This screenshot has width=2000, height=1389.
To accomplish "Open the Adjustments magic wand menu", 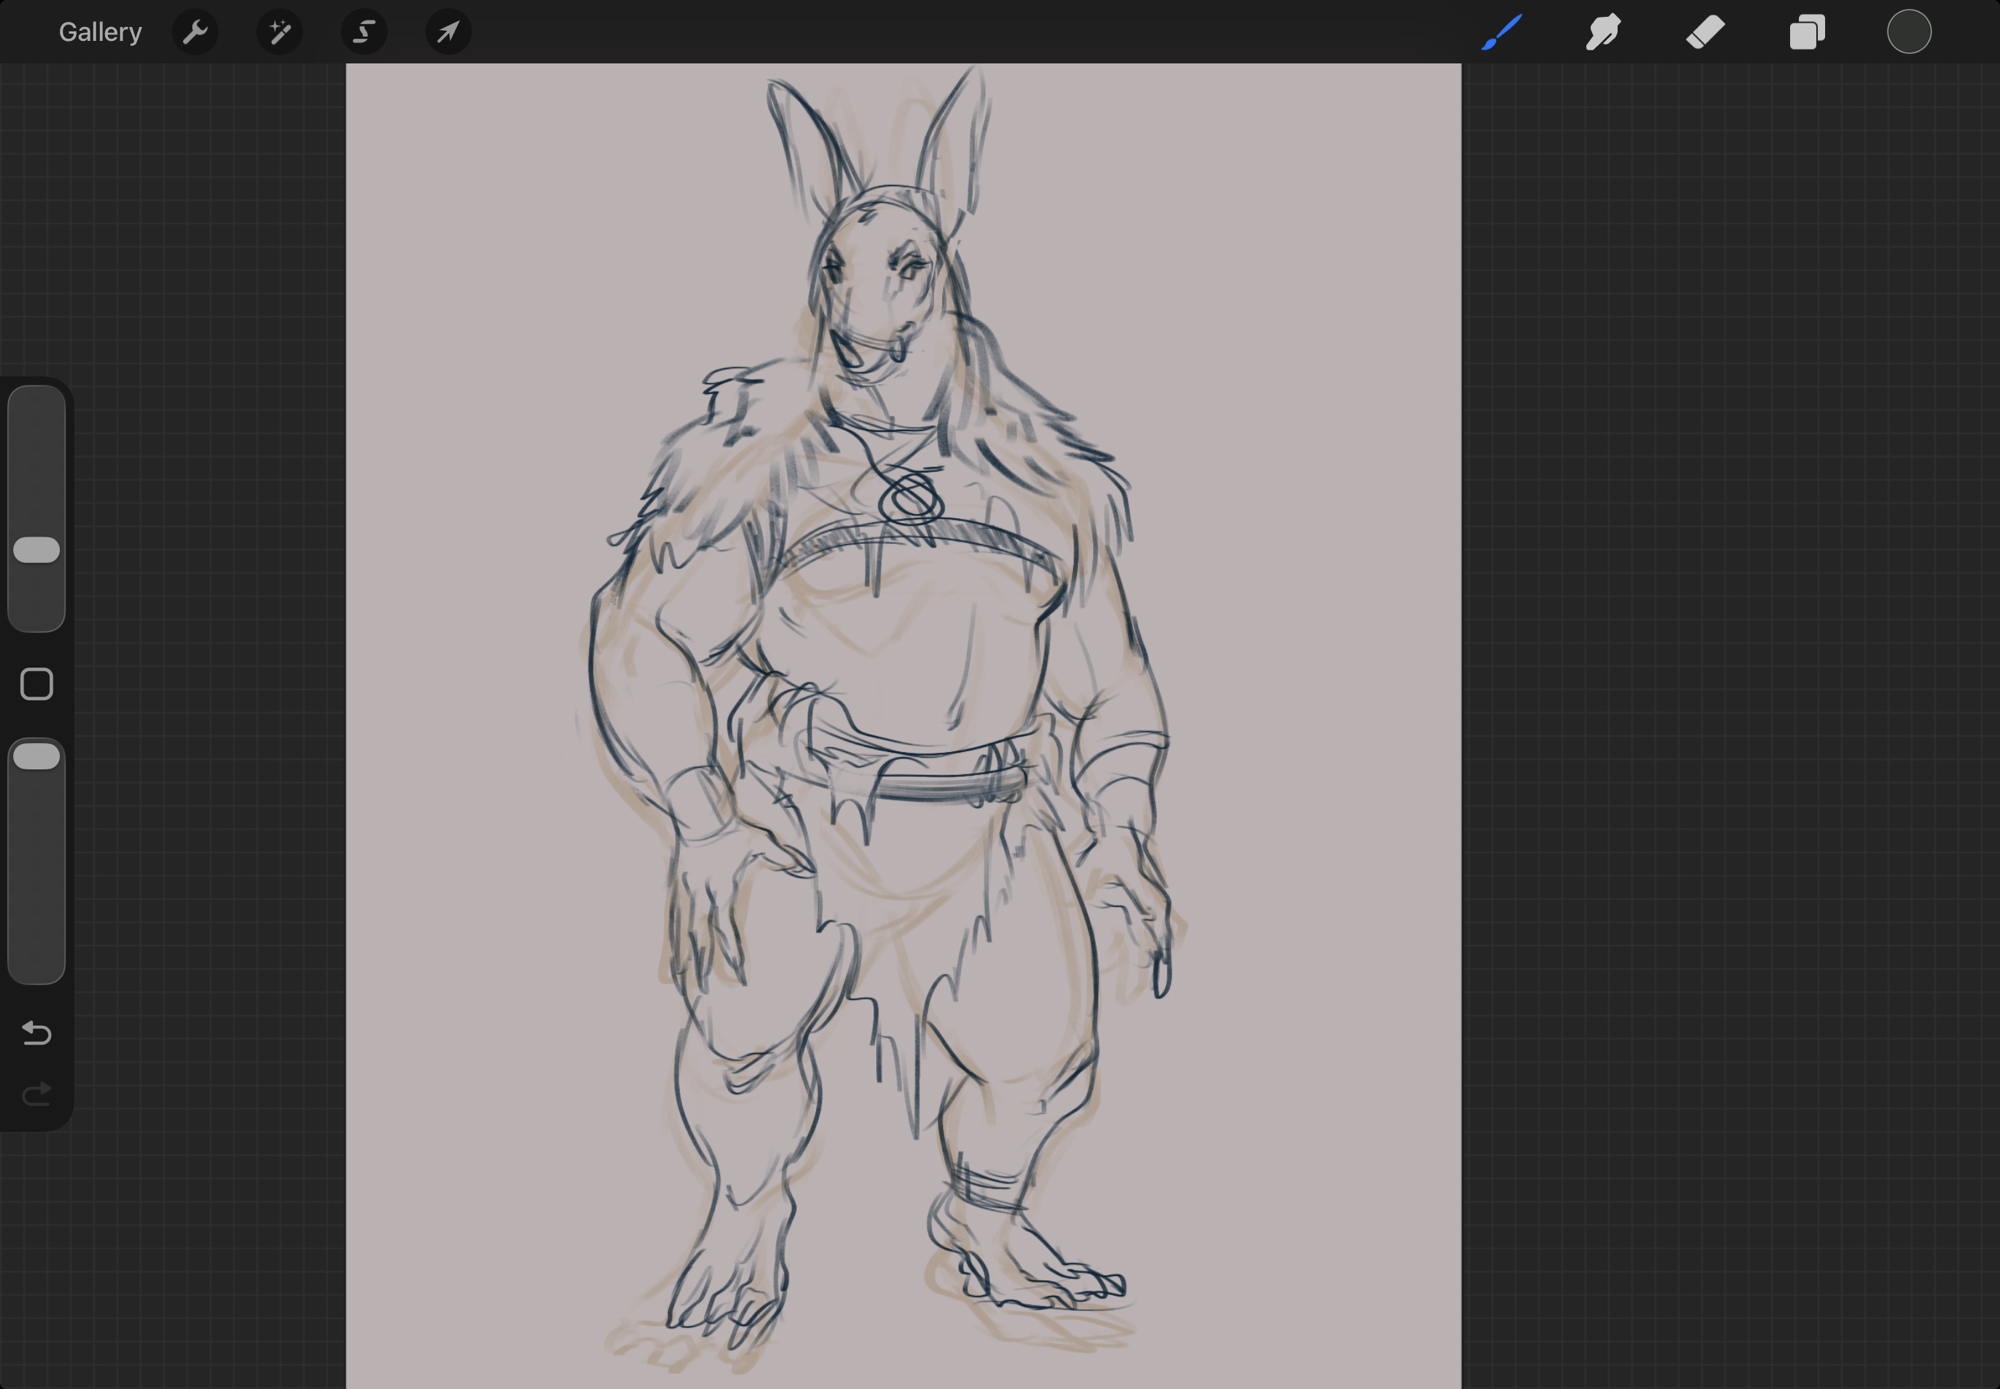I will coord(280,32).
